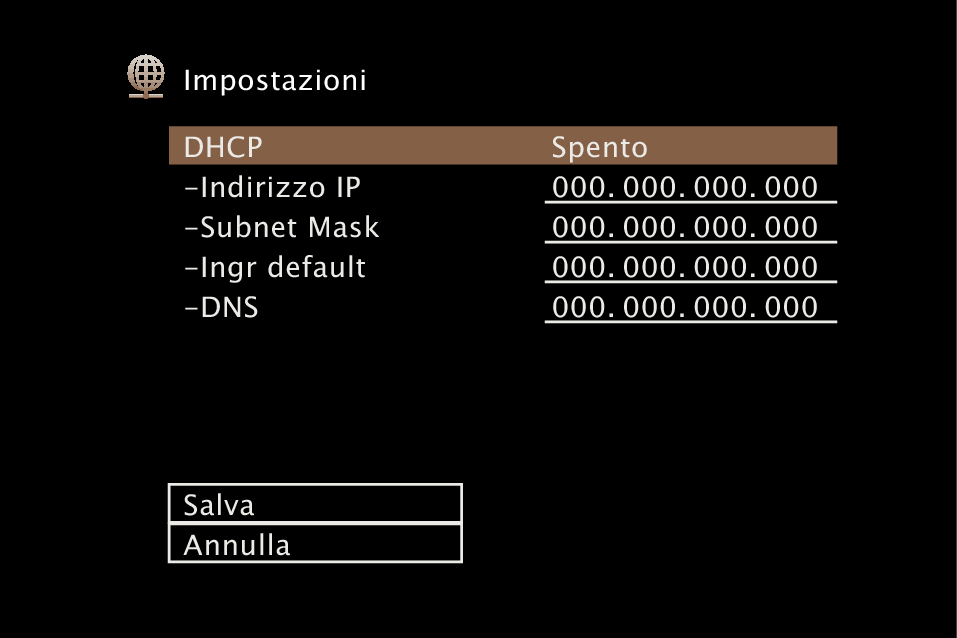Screen dimensions: 957x638
Task: Edit last octet of Indirizzo IP field
Action: point(792,187)
